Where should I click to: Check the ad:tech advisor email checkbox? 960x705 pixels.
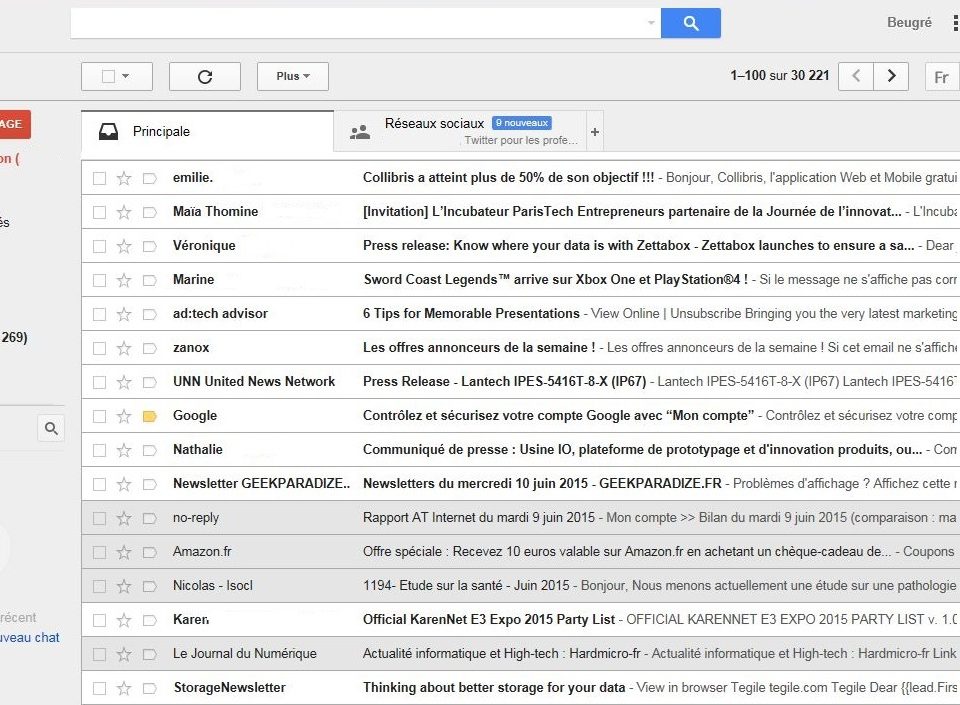99,314
